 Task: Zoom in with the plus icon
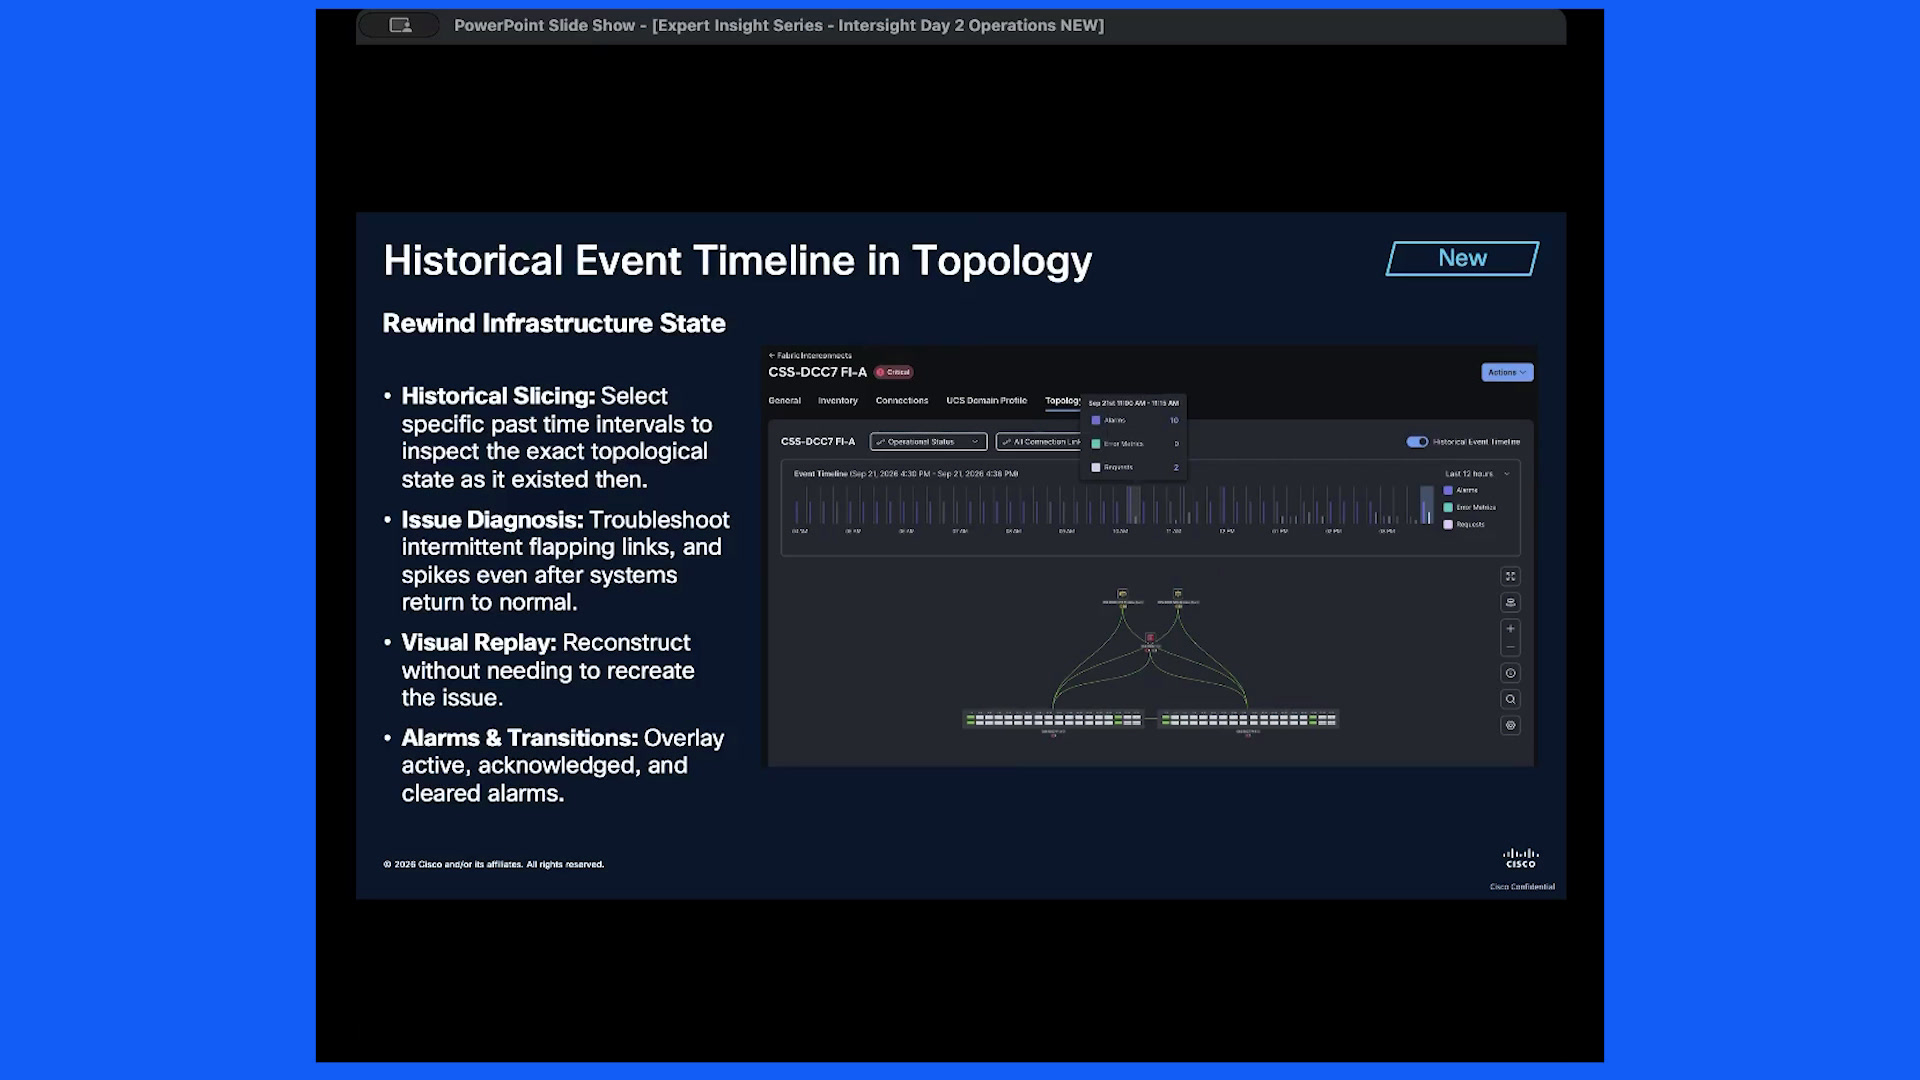pos(1511,629)
